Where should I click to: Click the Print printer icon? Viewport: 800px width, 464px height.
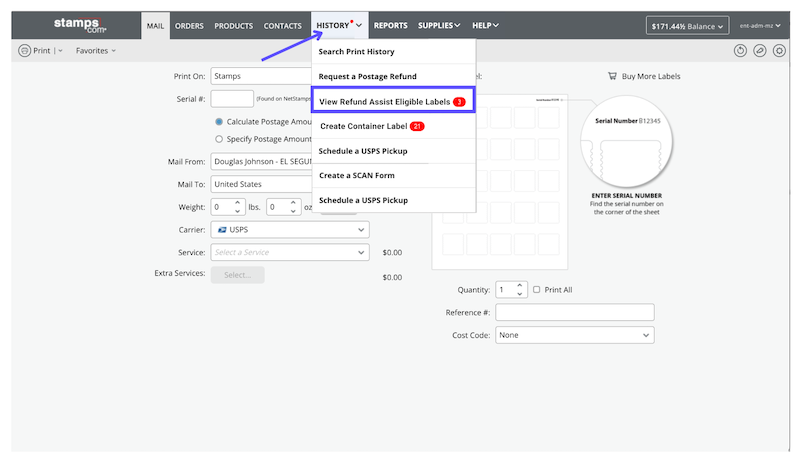click(24, 51)
